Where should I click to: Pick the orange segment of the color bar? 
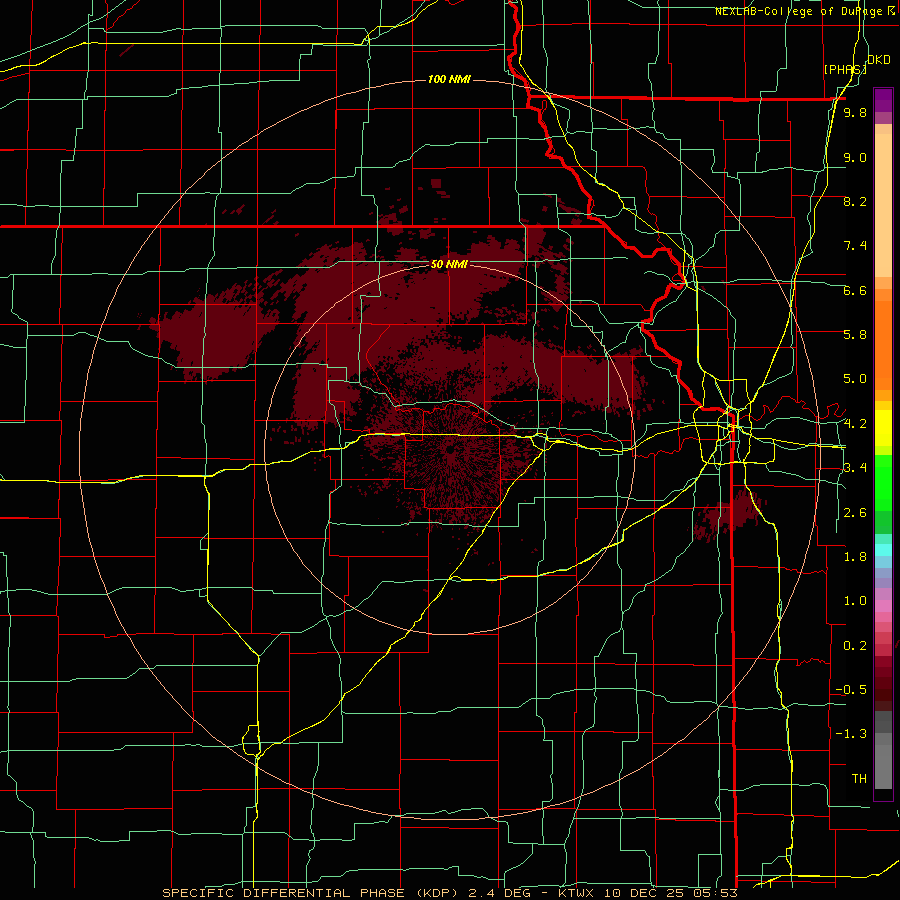click(883, 346)
